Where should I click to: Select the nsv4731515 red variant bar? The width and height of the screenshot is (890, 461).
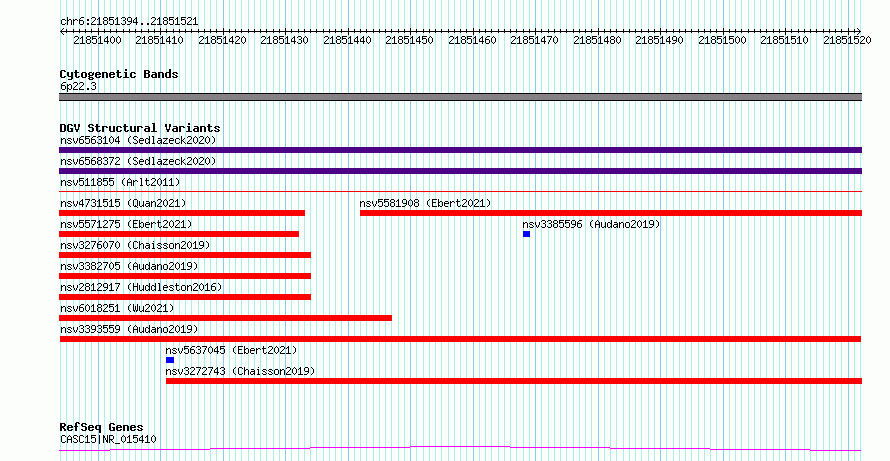182,213
